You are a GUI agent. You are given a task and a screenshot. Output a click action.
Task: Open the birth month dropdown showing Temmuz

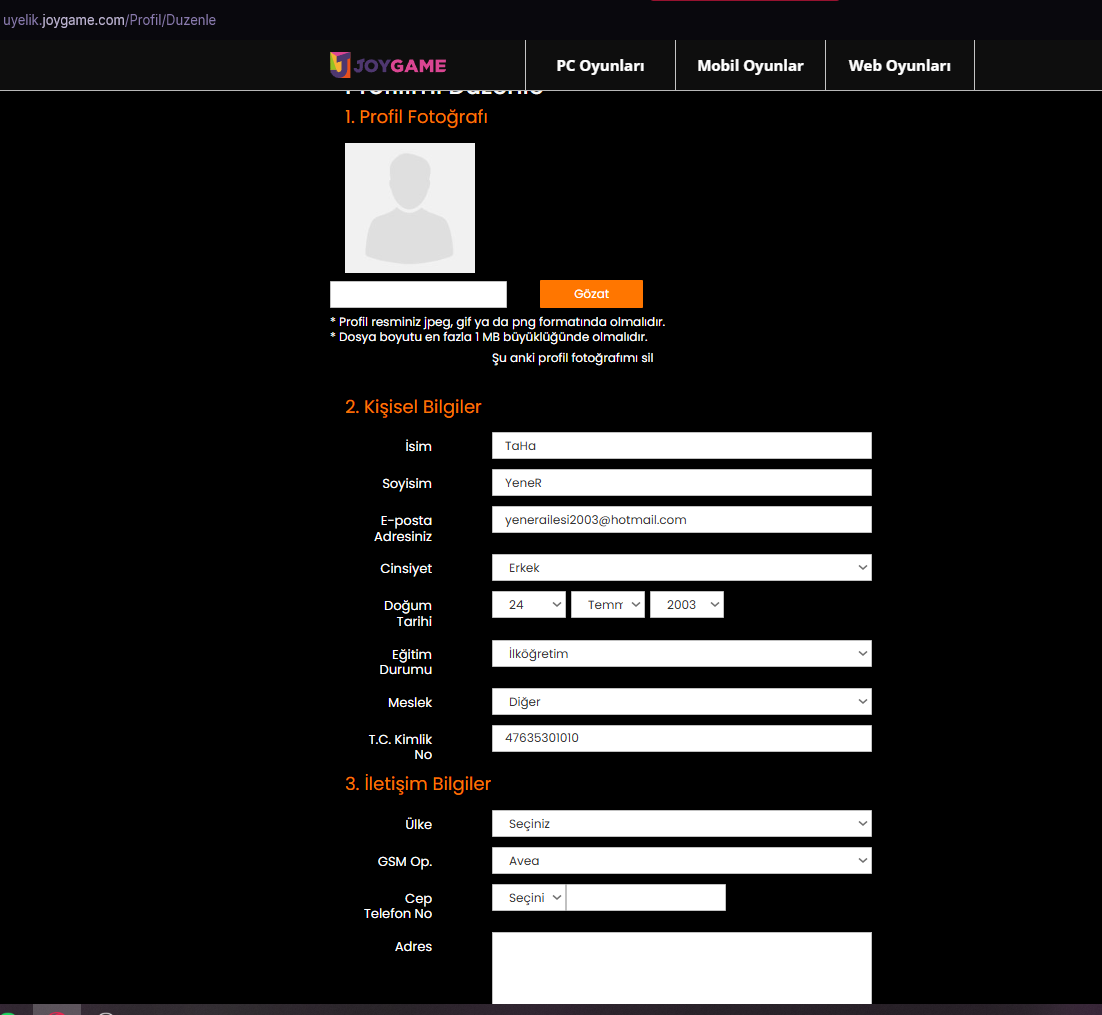click(x=608, y=605)
